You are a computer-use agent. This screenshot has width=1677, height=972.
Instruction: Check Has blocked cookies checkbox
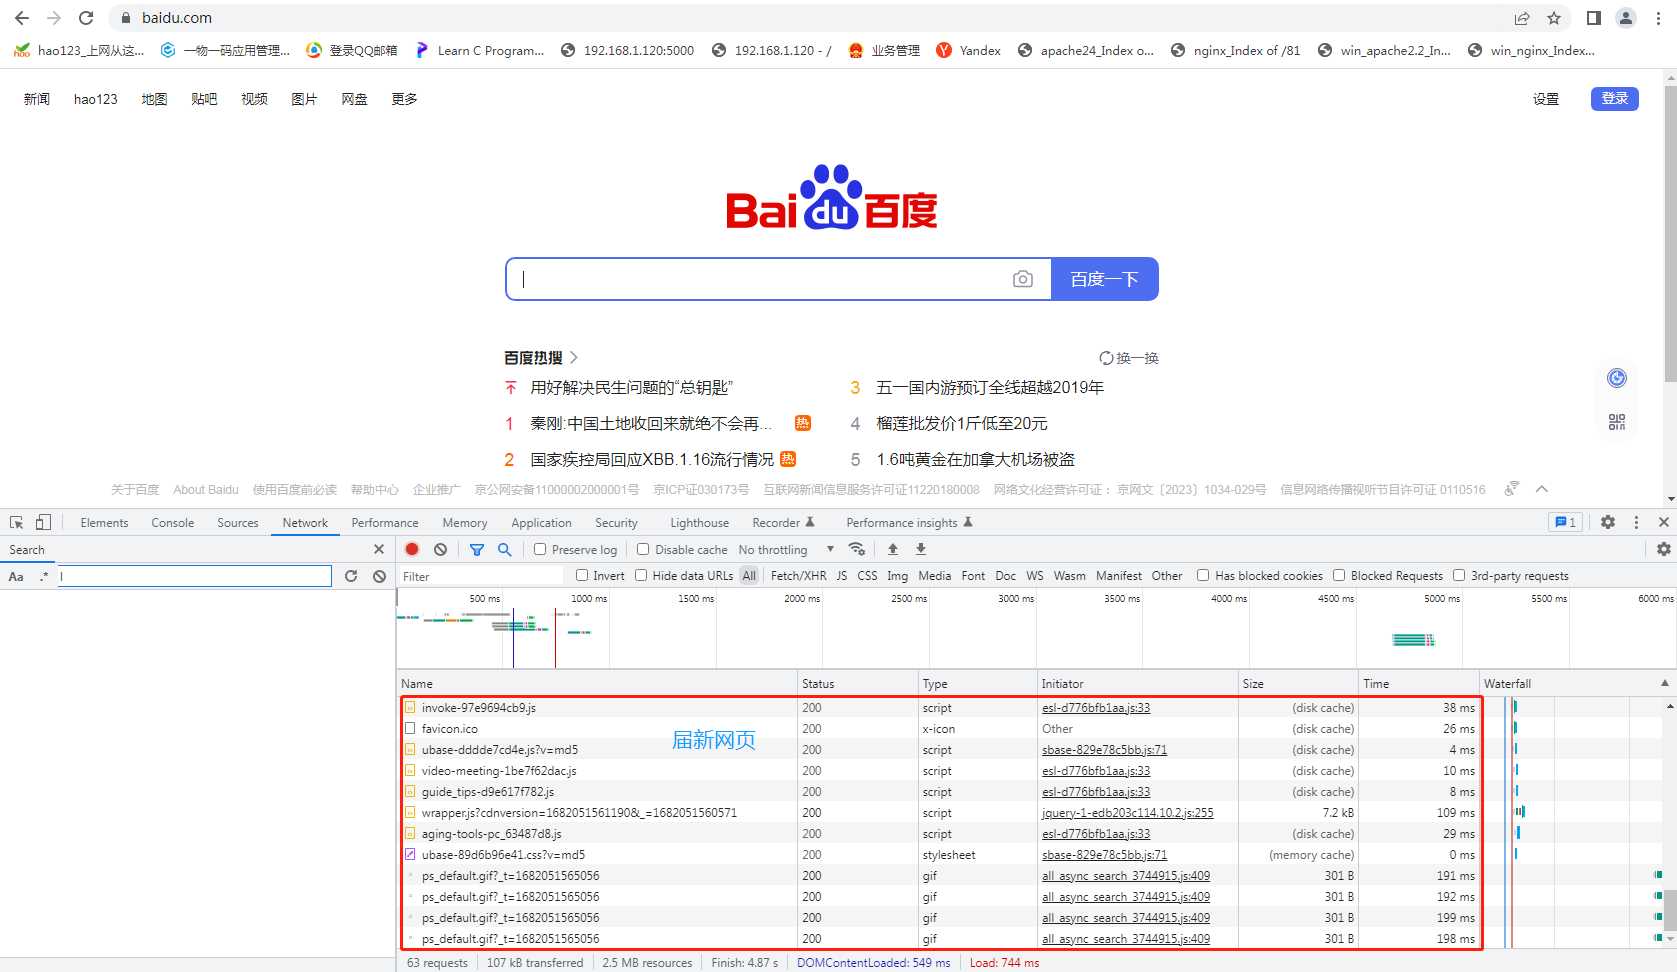[x=1203, y=575]
